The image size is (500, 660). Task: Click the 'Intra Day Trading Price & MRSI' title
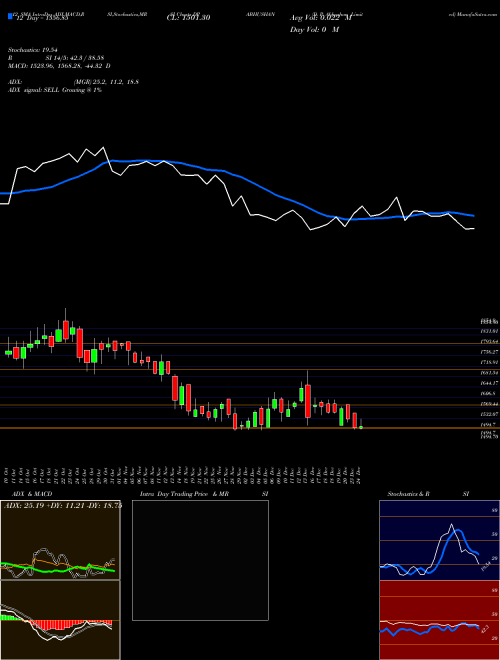click(x=204, y=494)
